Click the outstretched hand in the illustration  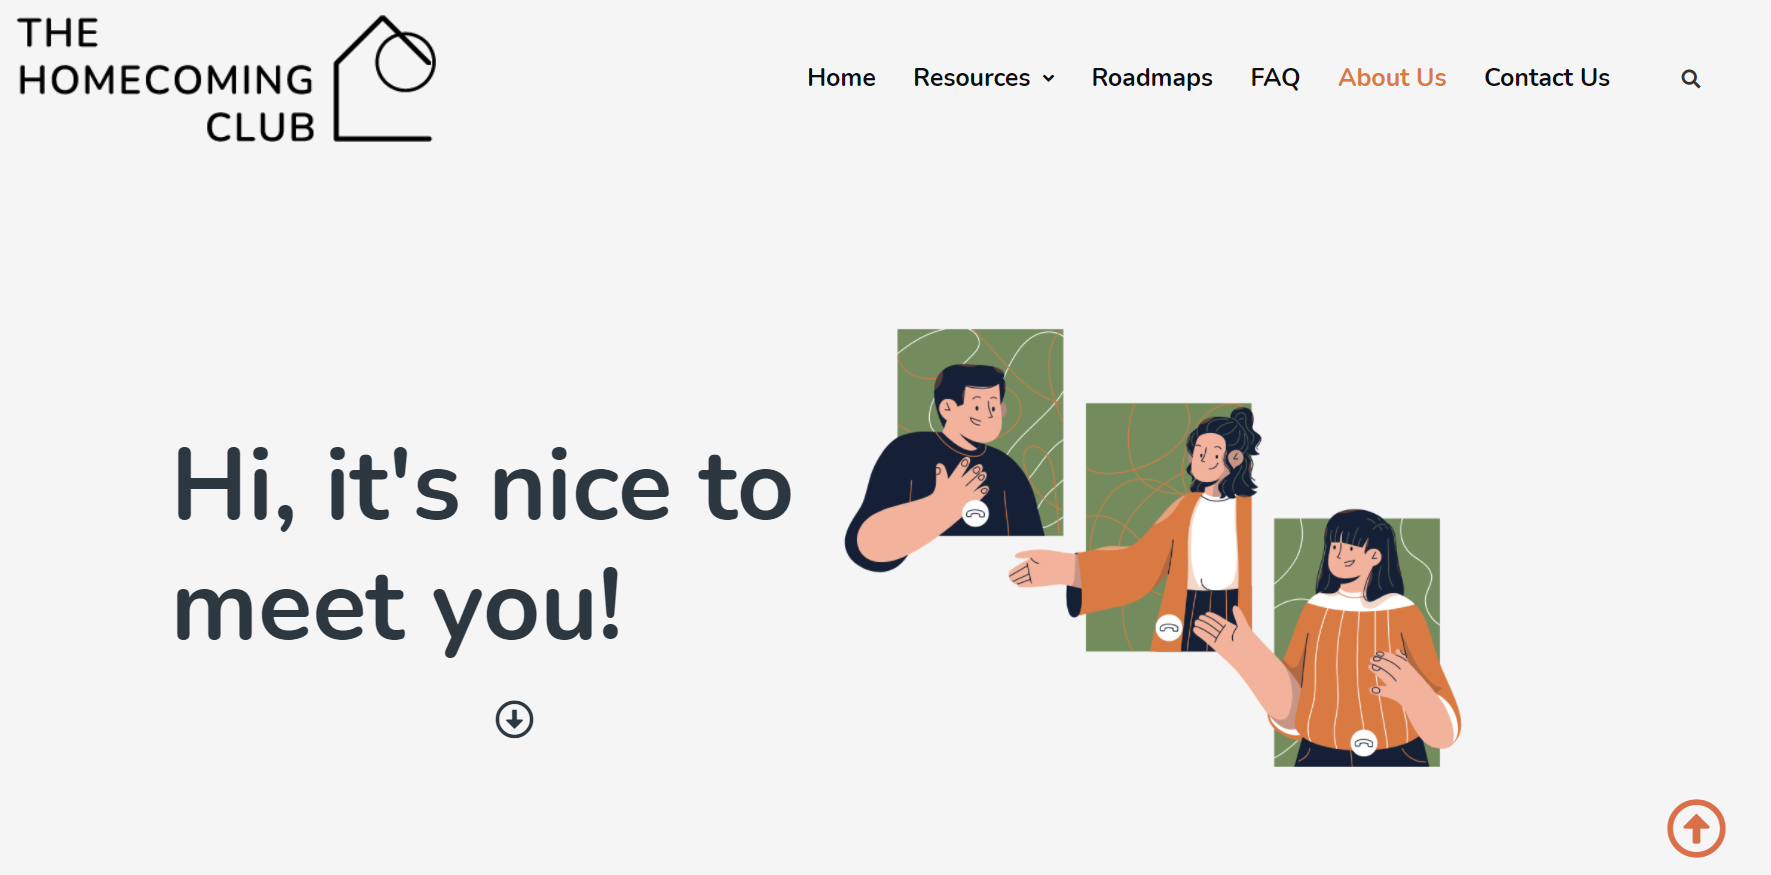pos(1036,568)
